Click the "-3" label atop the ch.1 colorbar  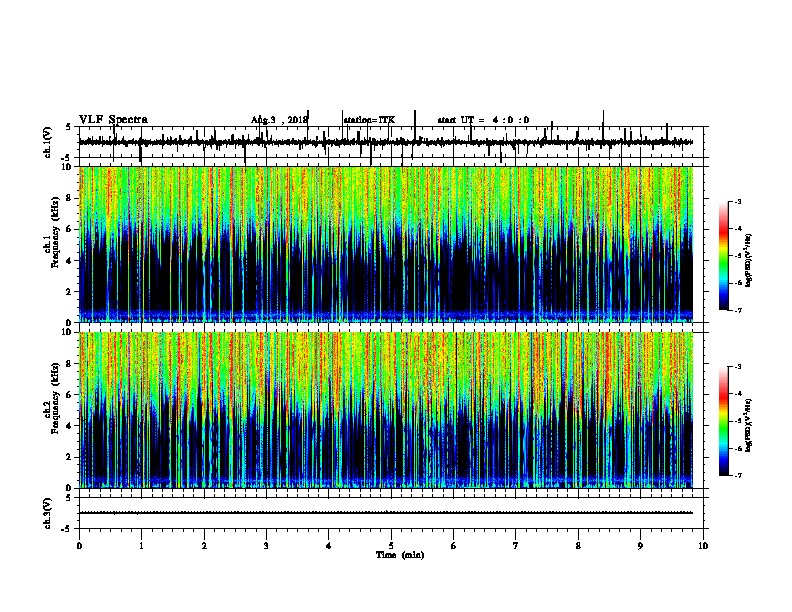point(738,202)
